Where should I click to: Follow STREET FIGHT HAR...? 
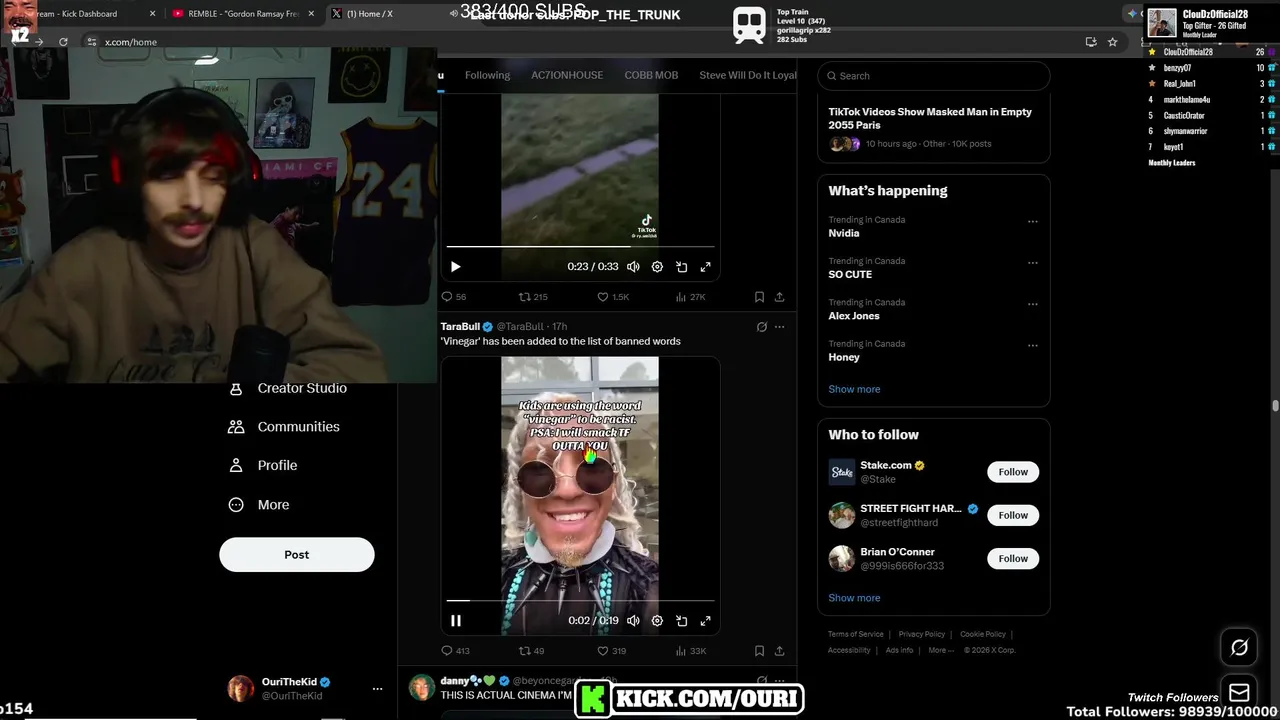click(1013, 515)
